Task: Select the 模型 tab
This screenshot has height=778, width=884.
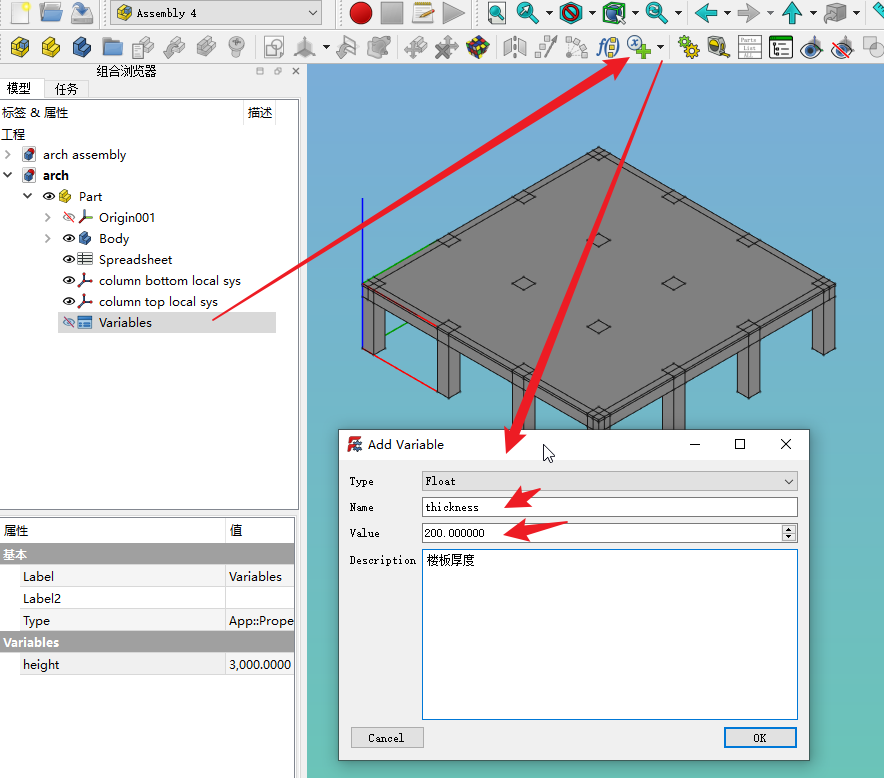Action: [x=19, y=89]
